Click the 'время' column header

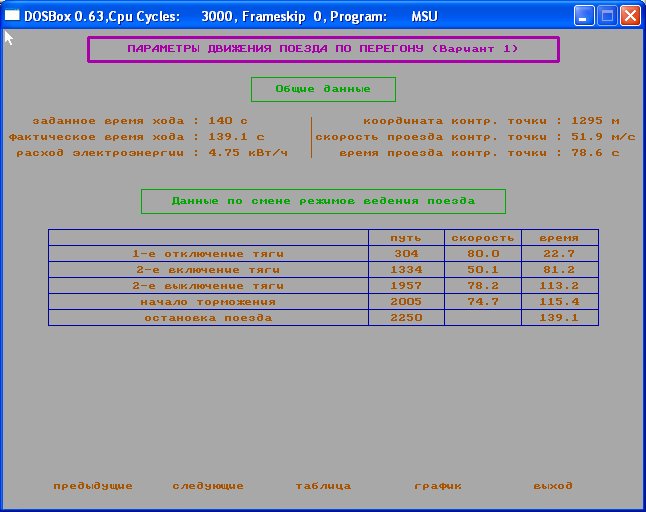click(559, 238)
